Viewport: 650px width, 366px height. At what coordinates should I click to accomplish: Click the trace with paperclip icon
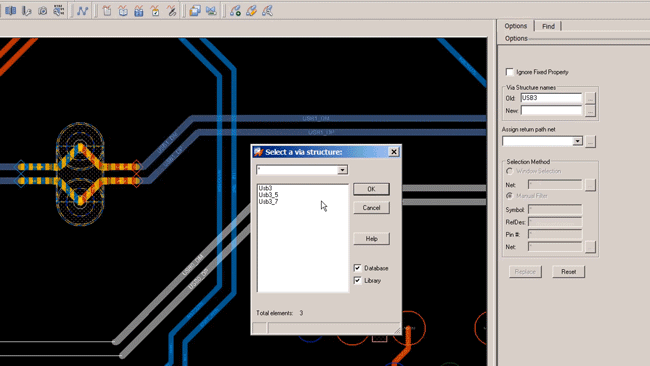point(171,11)
